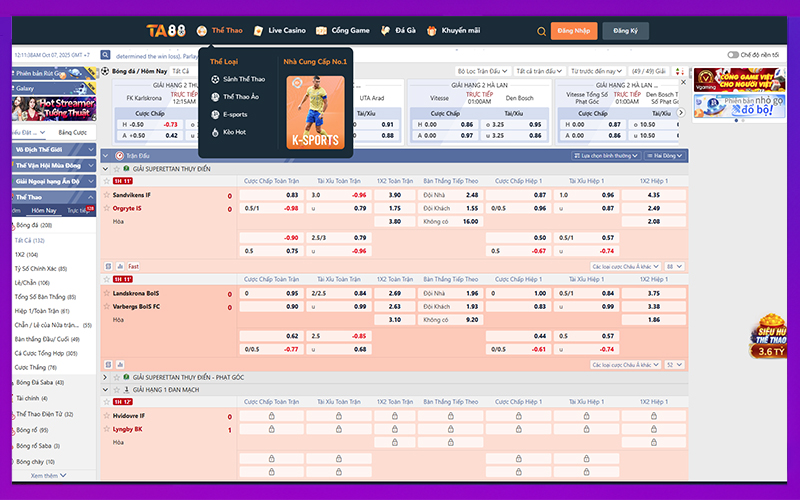The image size is (800, 500).
Task: Click the Đăng Ký register button
Action: pyautogui.click(x=625, y=31)
